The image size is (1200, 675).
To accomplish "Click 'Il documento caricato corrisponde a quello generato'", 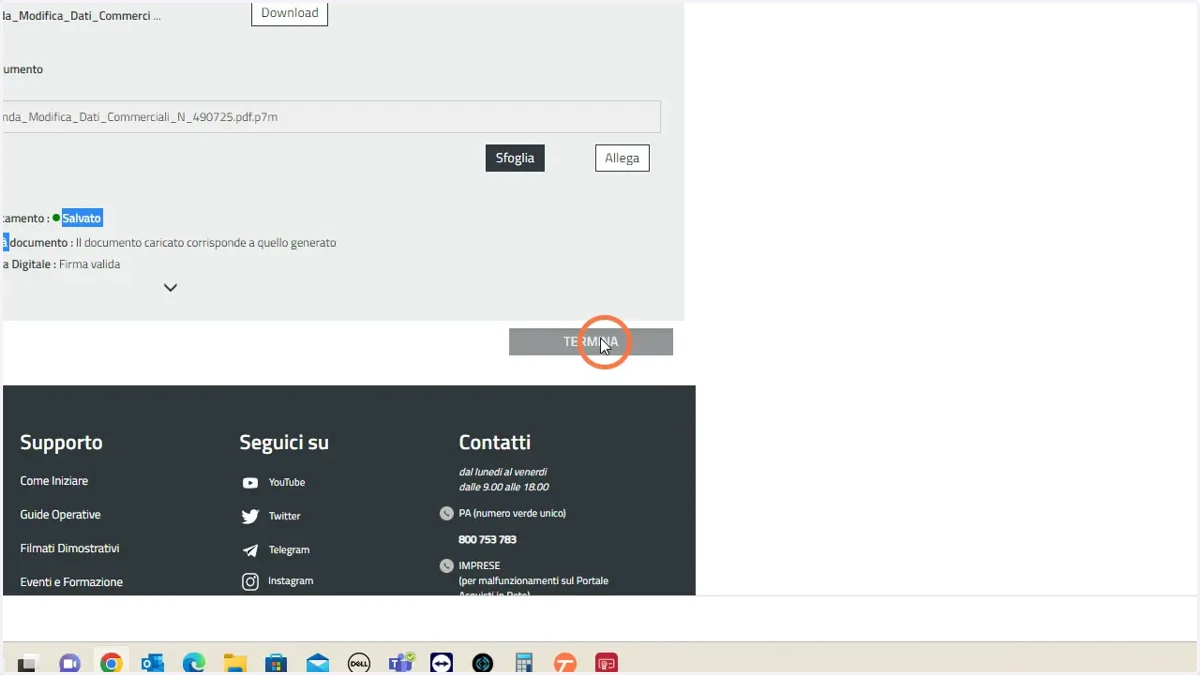I will click(x=206, y=243).
